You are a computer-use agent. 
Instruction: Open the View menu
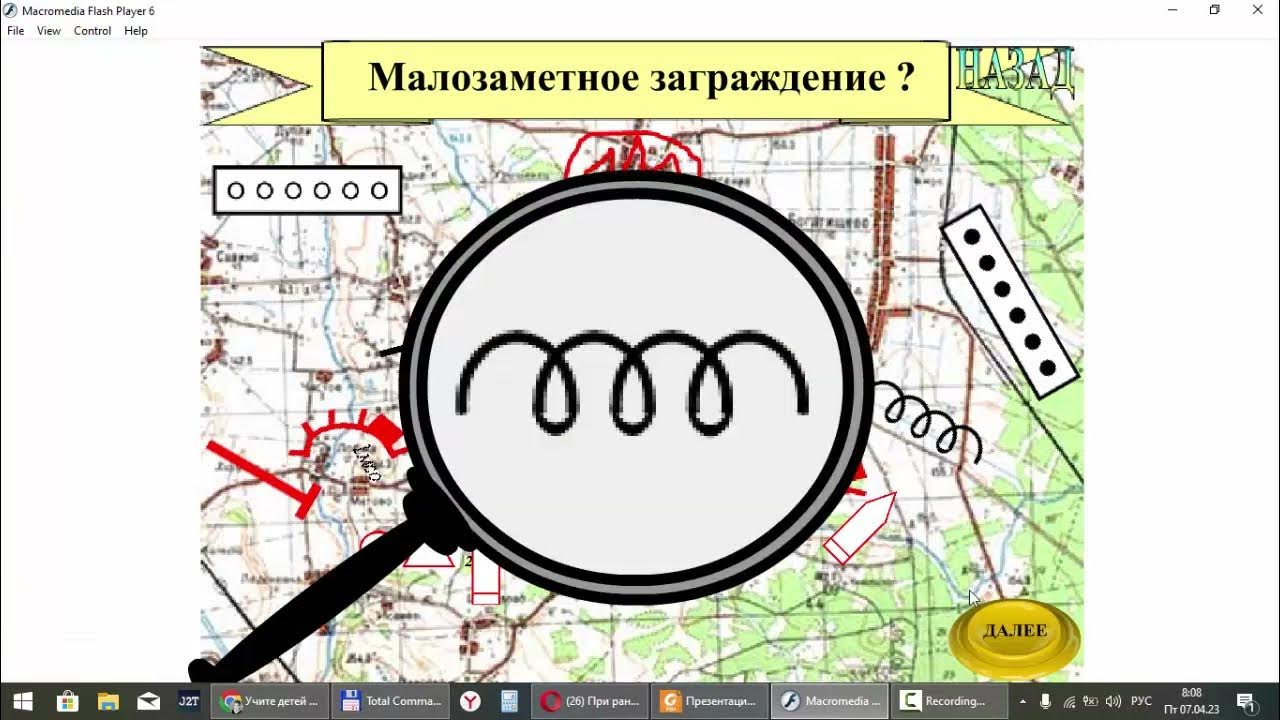click(49, 31)
